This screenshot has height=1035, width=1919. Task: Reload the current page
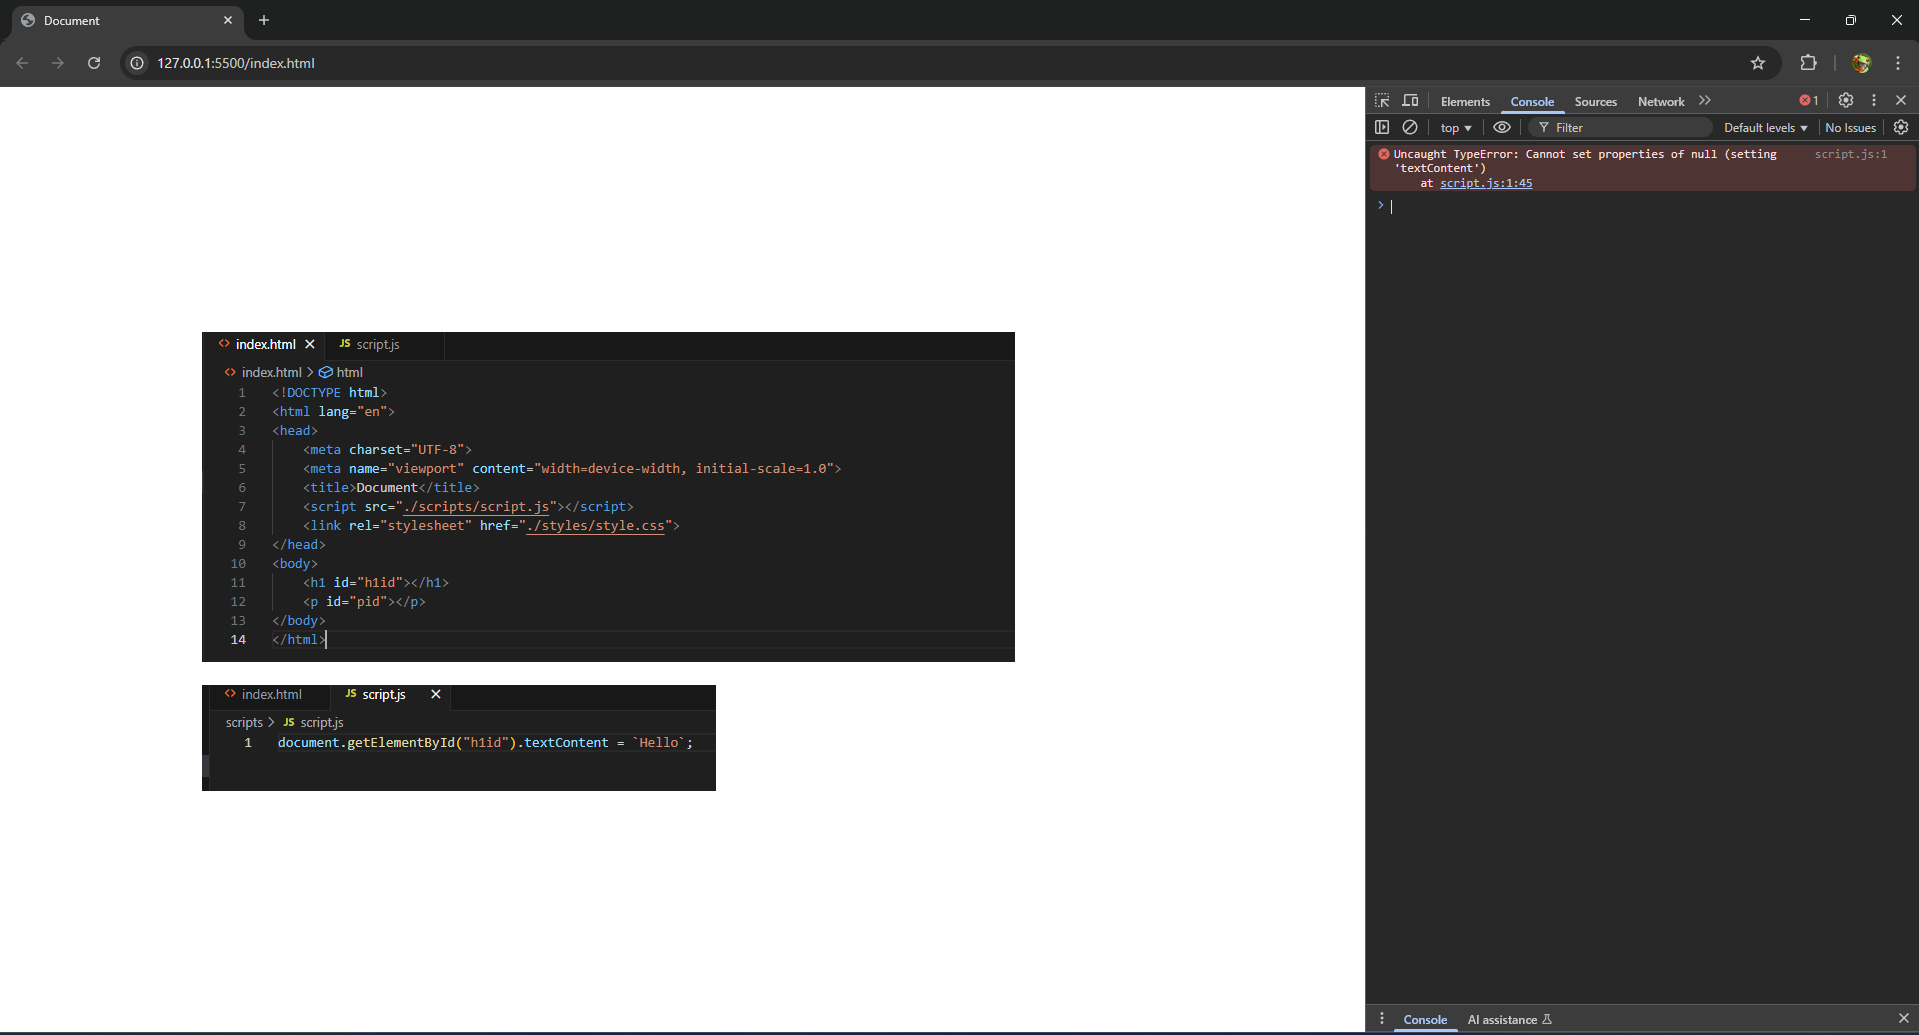pos(94,63)
